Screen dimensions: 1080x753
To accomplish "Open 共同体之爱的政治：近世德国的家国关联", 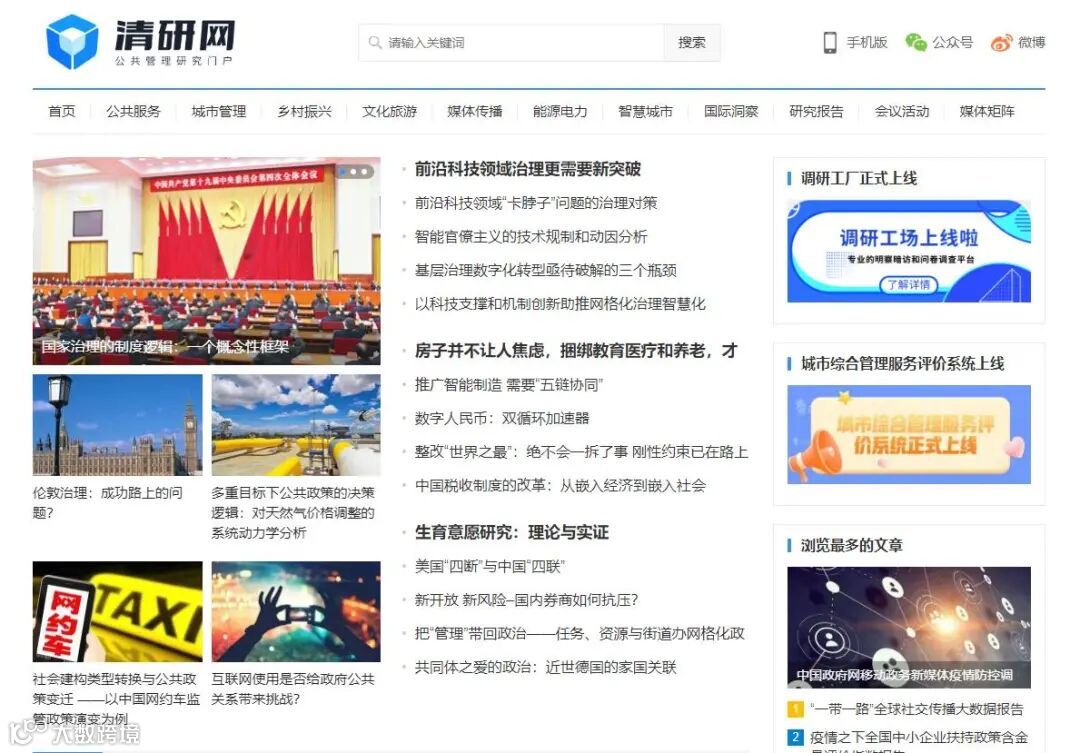I will tap(546, 668).
